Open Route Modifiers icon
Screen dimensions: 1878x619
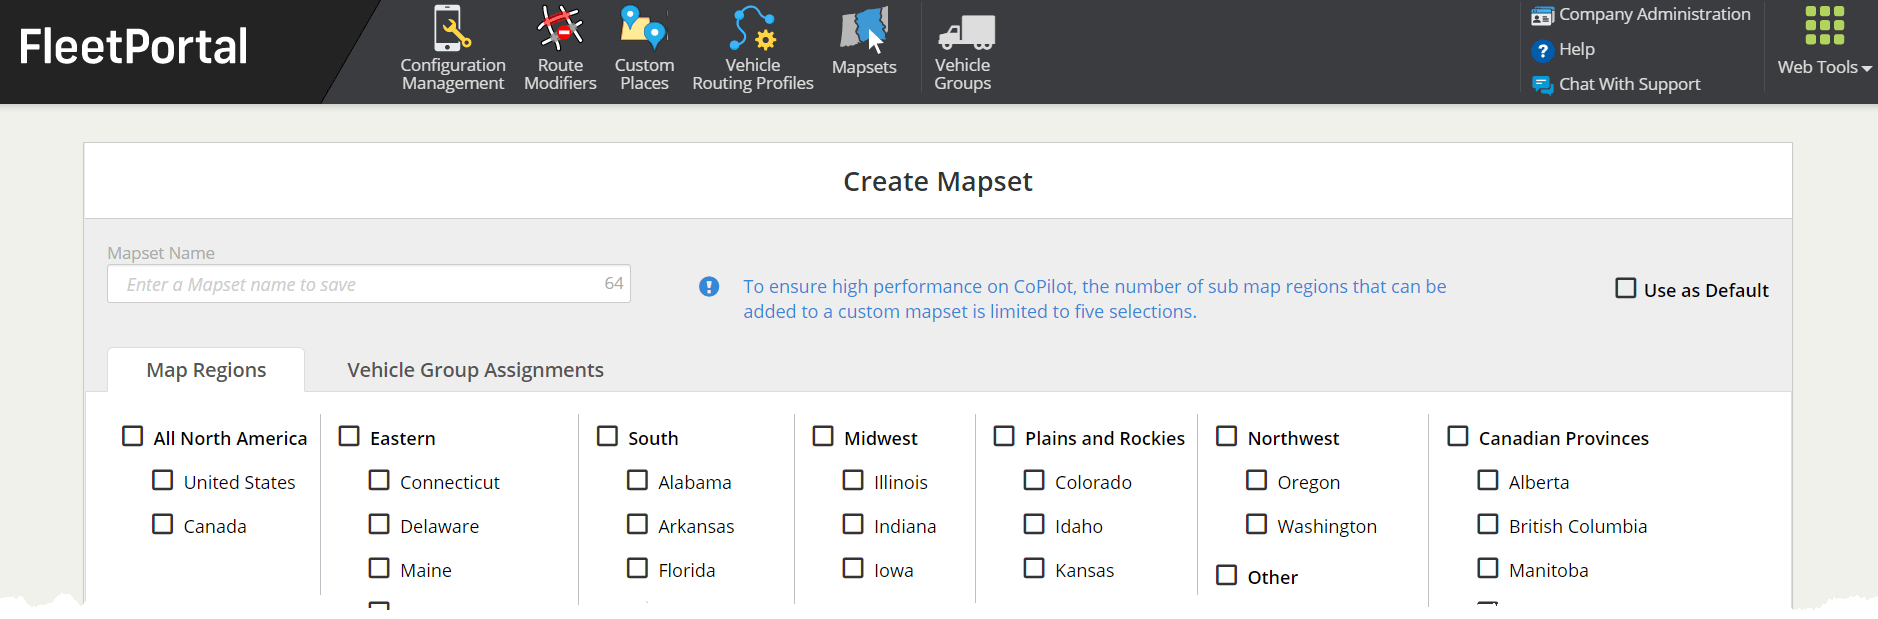pyautogui.click(x=560, y=28)
